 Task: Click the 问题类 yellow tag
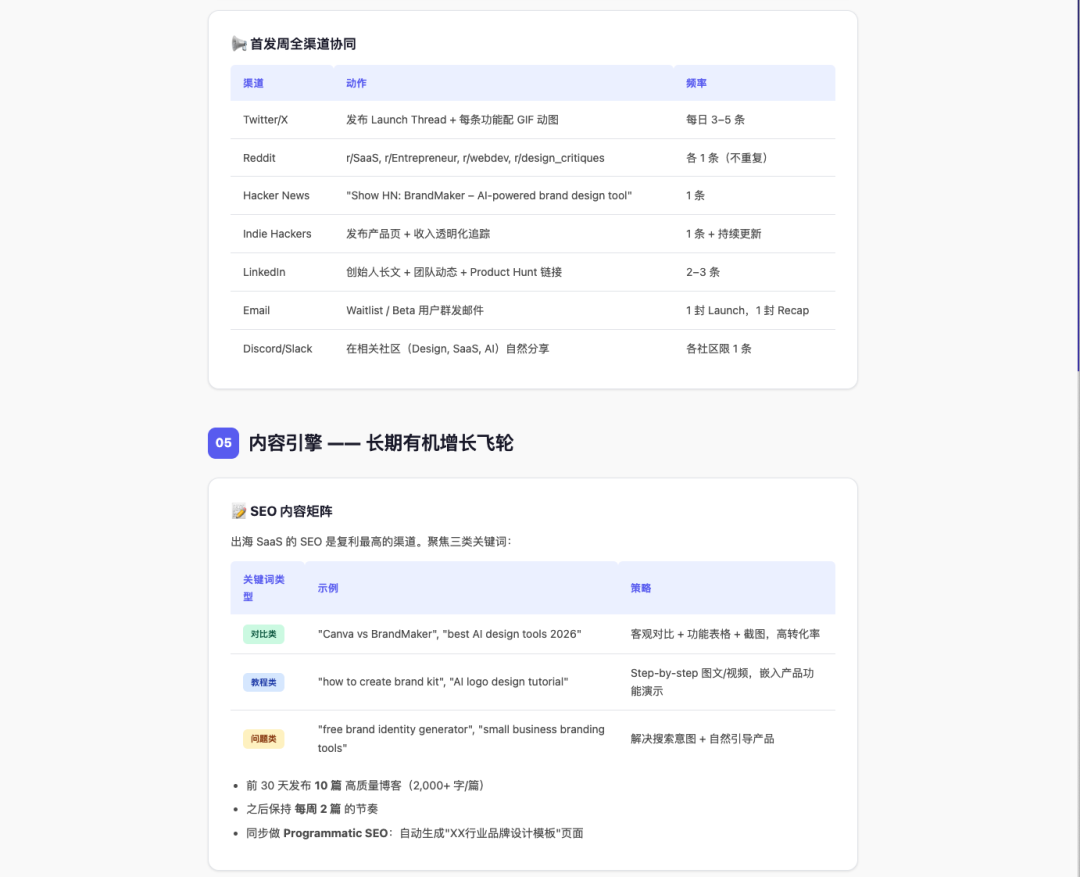click(263, 739)
